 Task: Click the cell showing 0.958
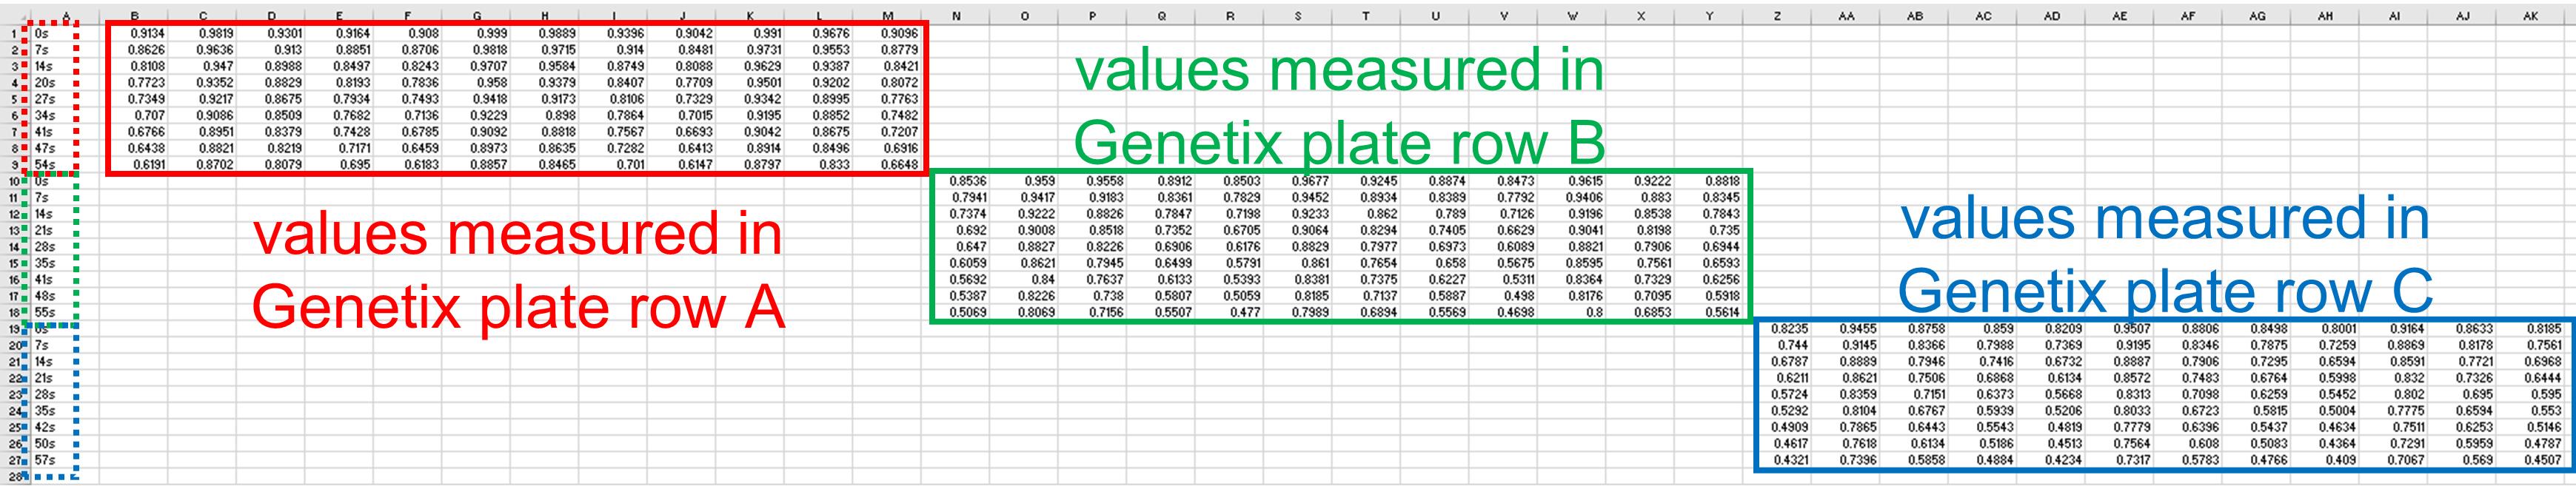coord(475,82)
